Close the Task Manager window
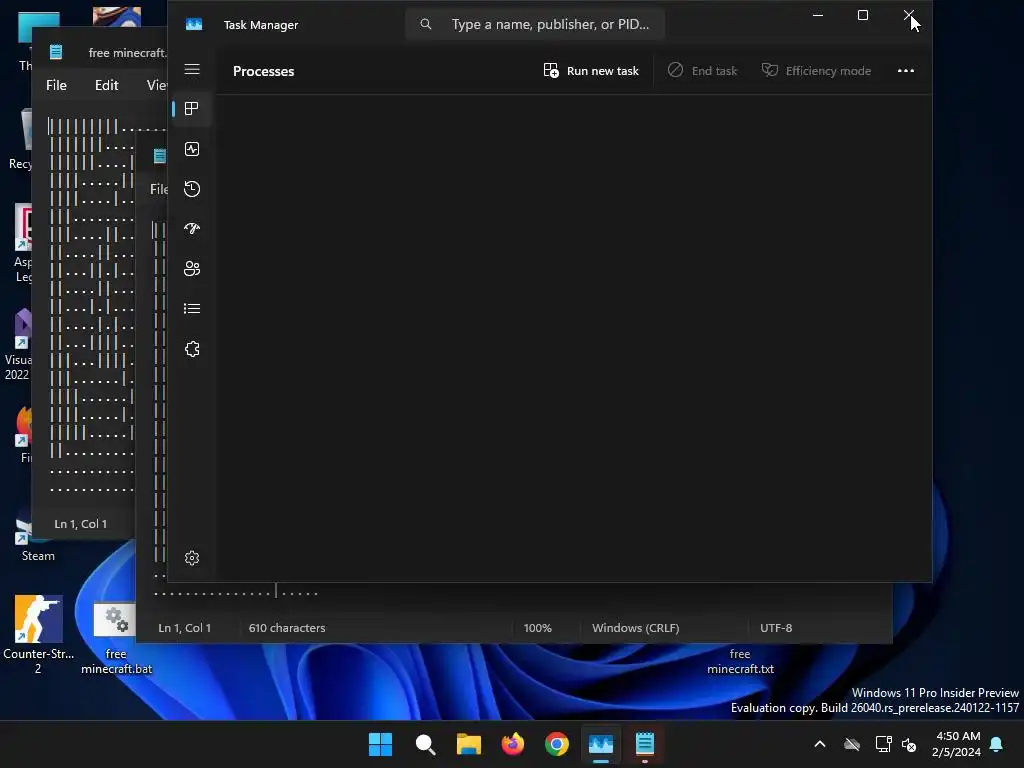This screenshot has height=768, width=1024. tap(908, 15)
